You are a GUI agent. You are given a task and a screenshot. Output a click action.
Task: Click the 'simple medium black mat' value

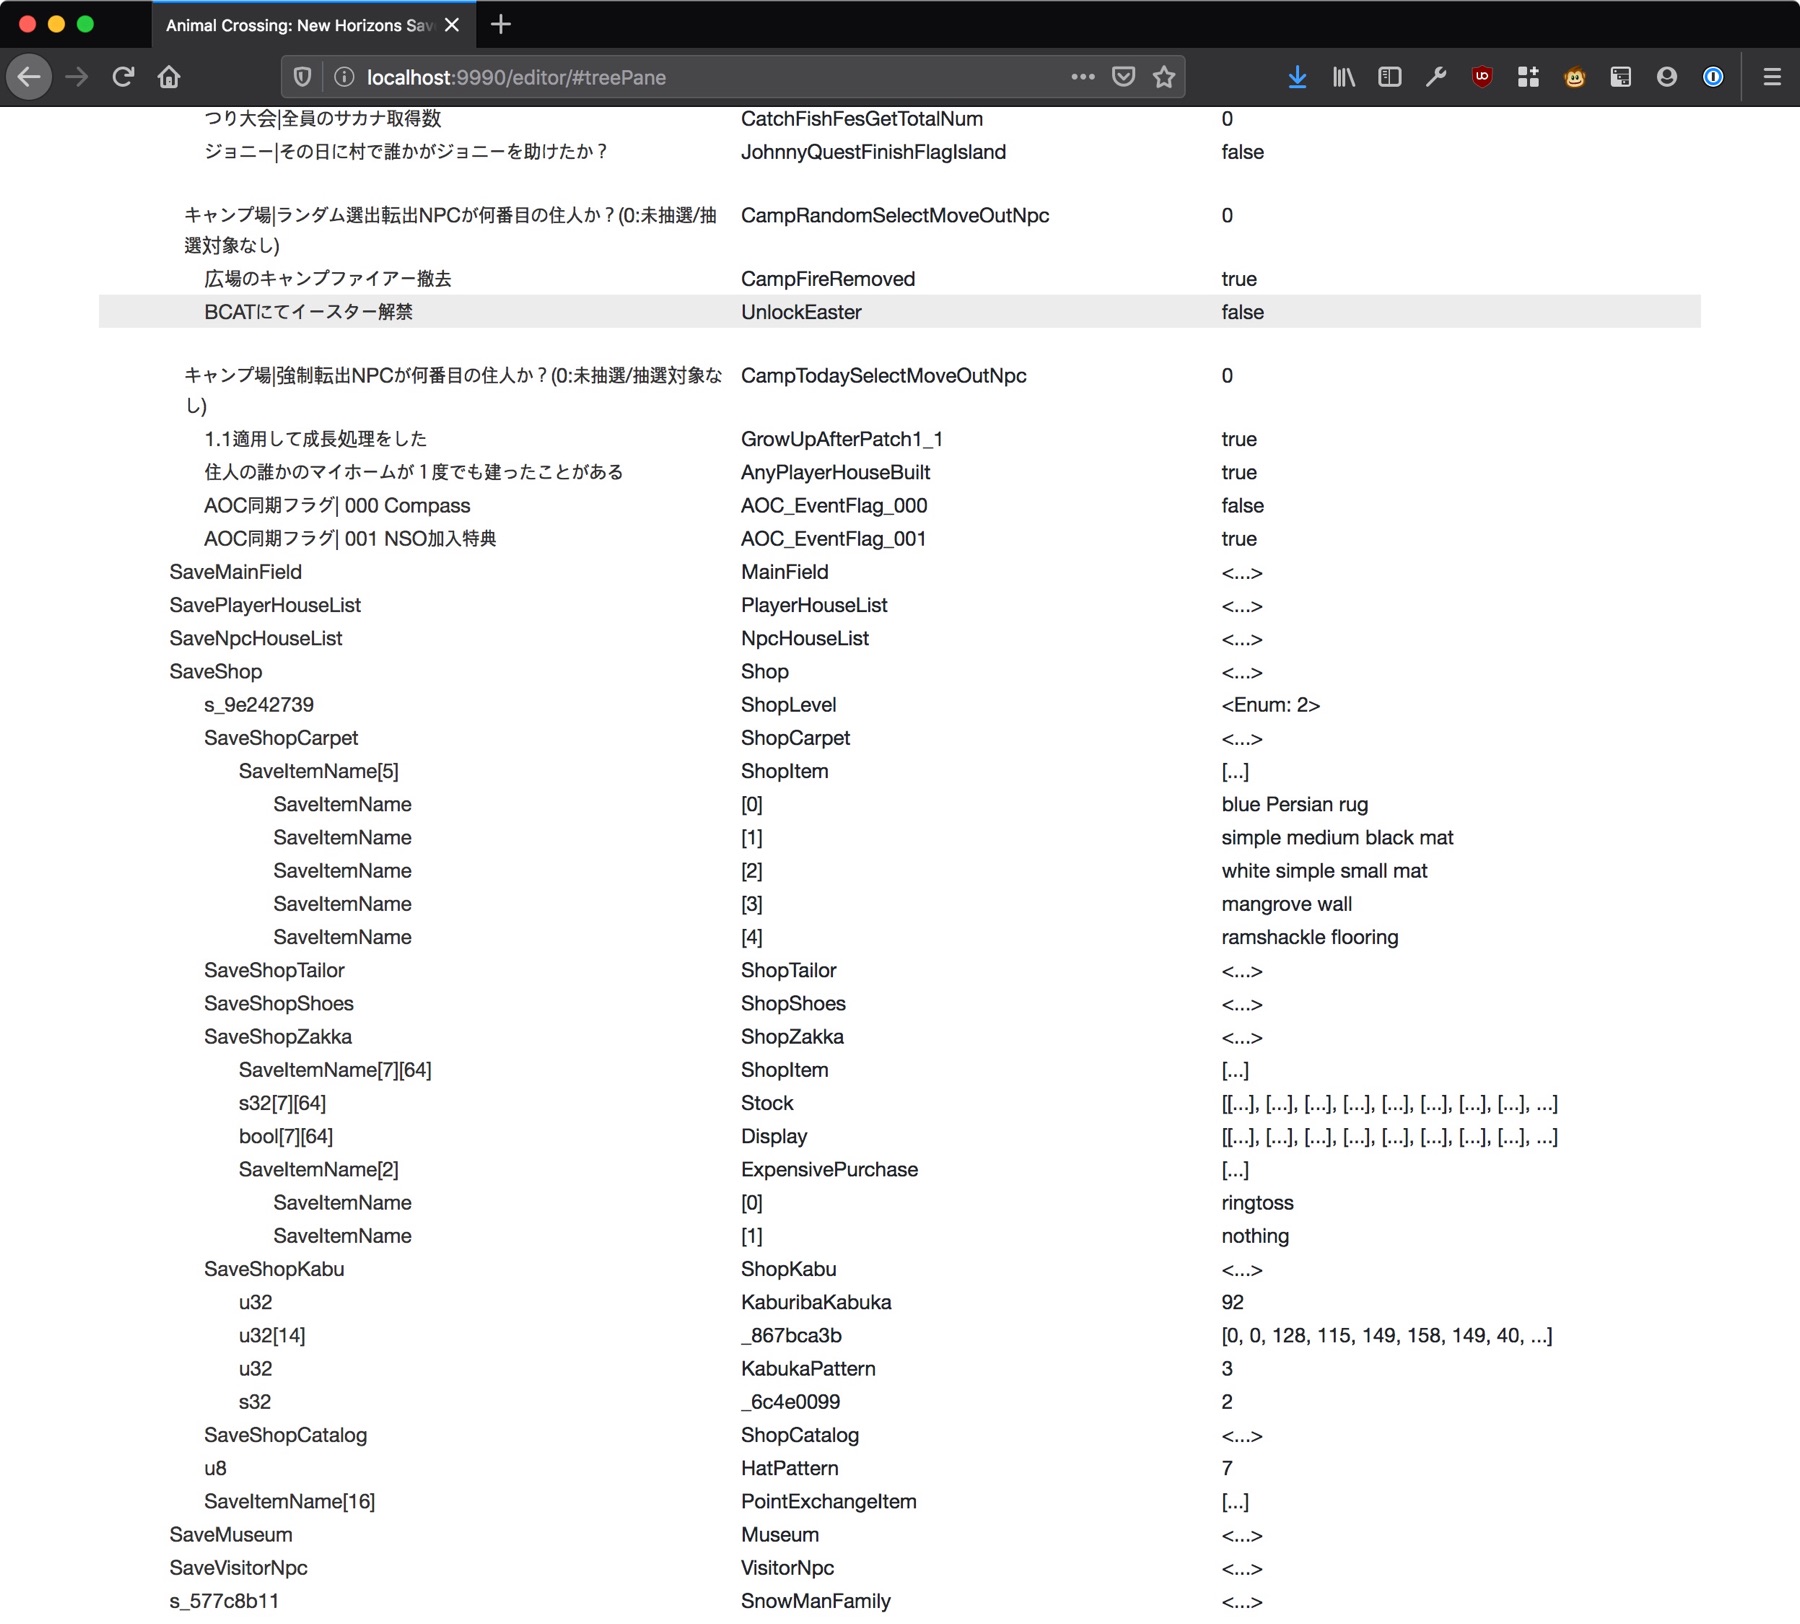(x=1337, y=837)
